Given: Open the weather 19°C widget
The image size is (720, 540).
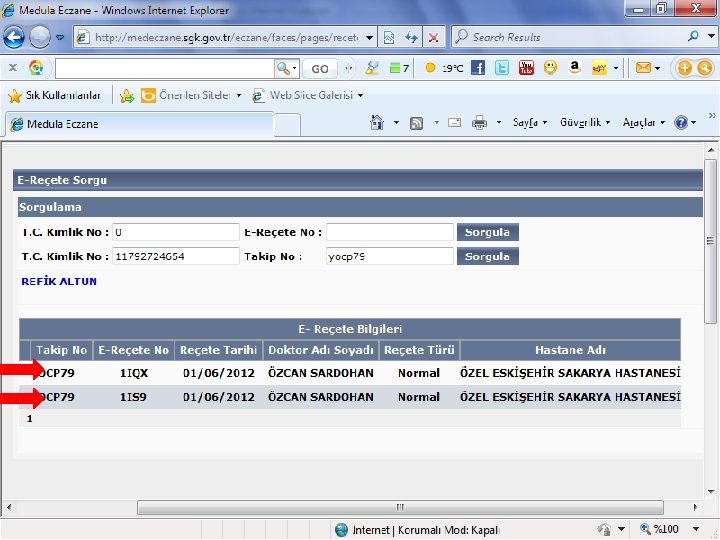Looking at the screenshot, I should pyautogui.click(x=444, y=68).
